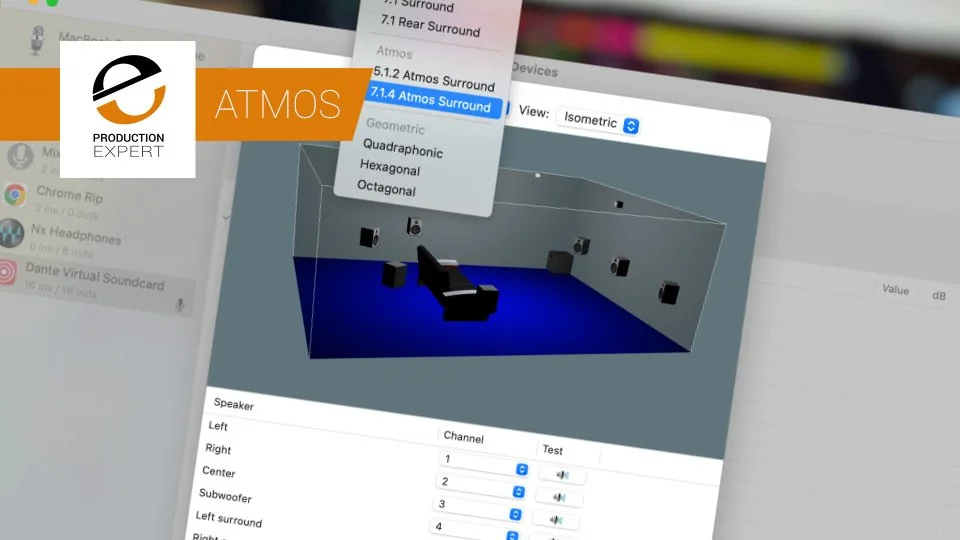Click the dB column header in back window
Screen dimensions: 960x540
coord(939,295)
